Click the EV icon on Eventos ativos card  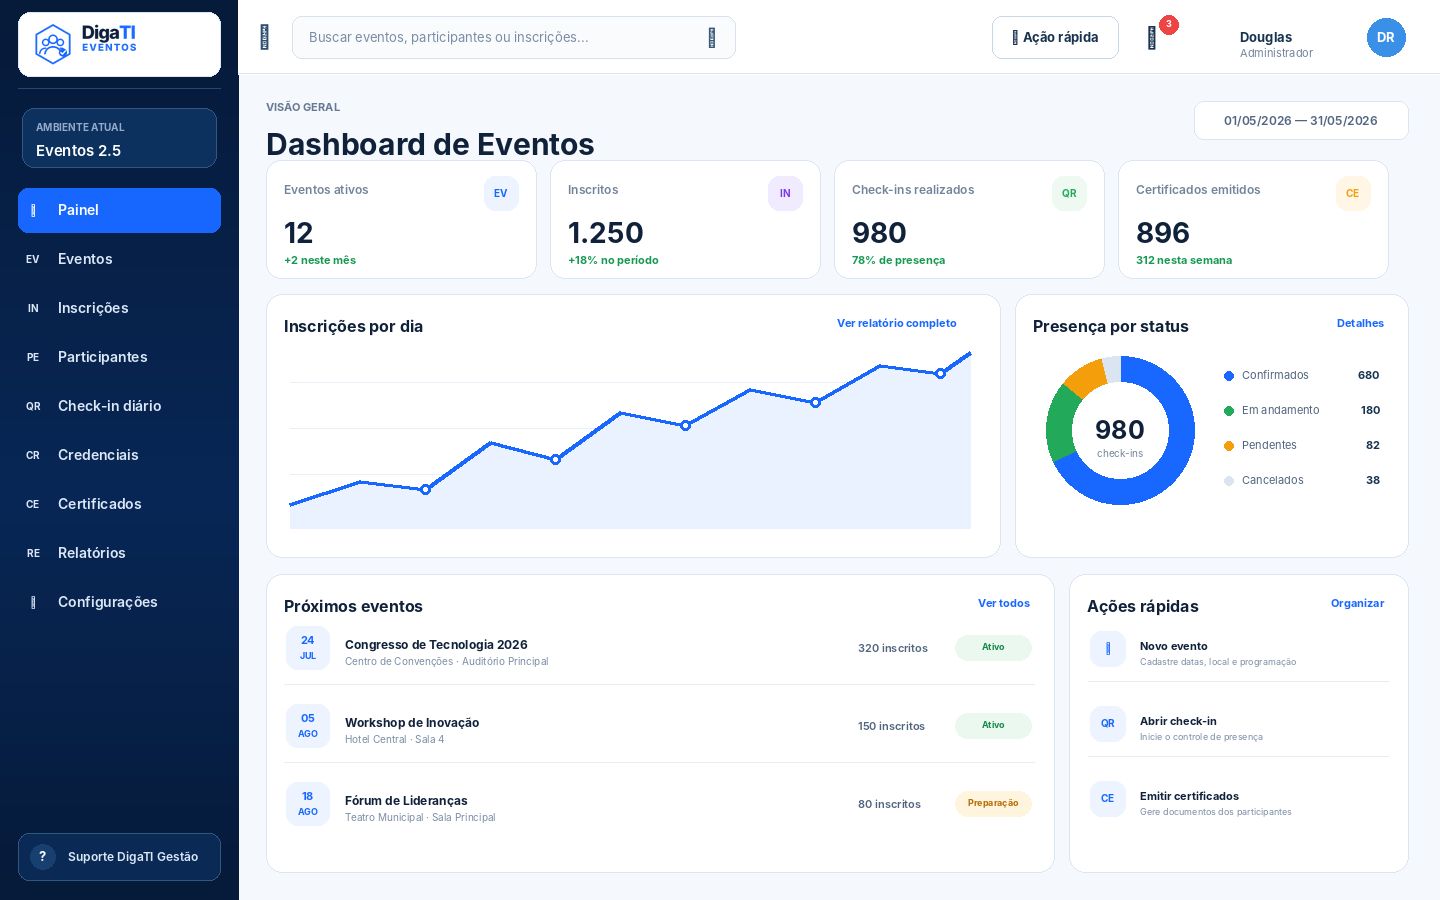click(501, 193)
